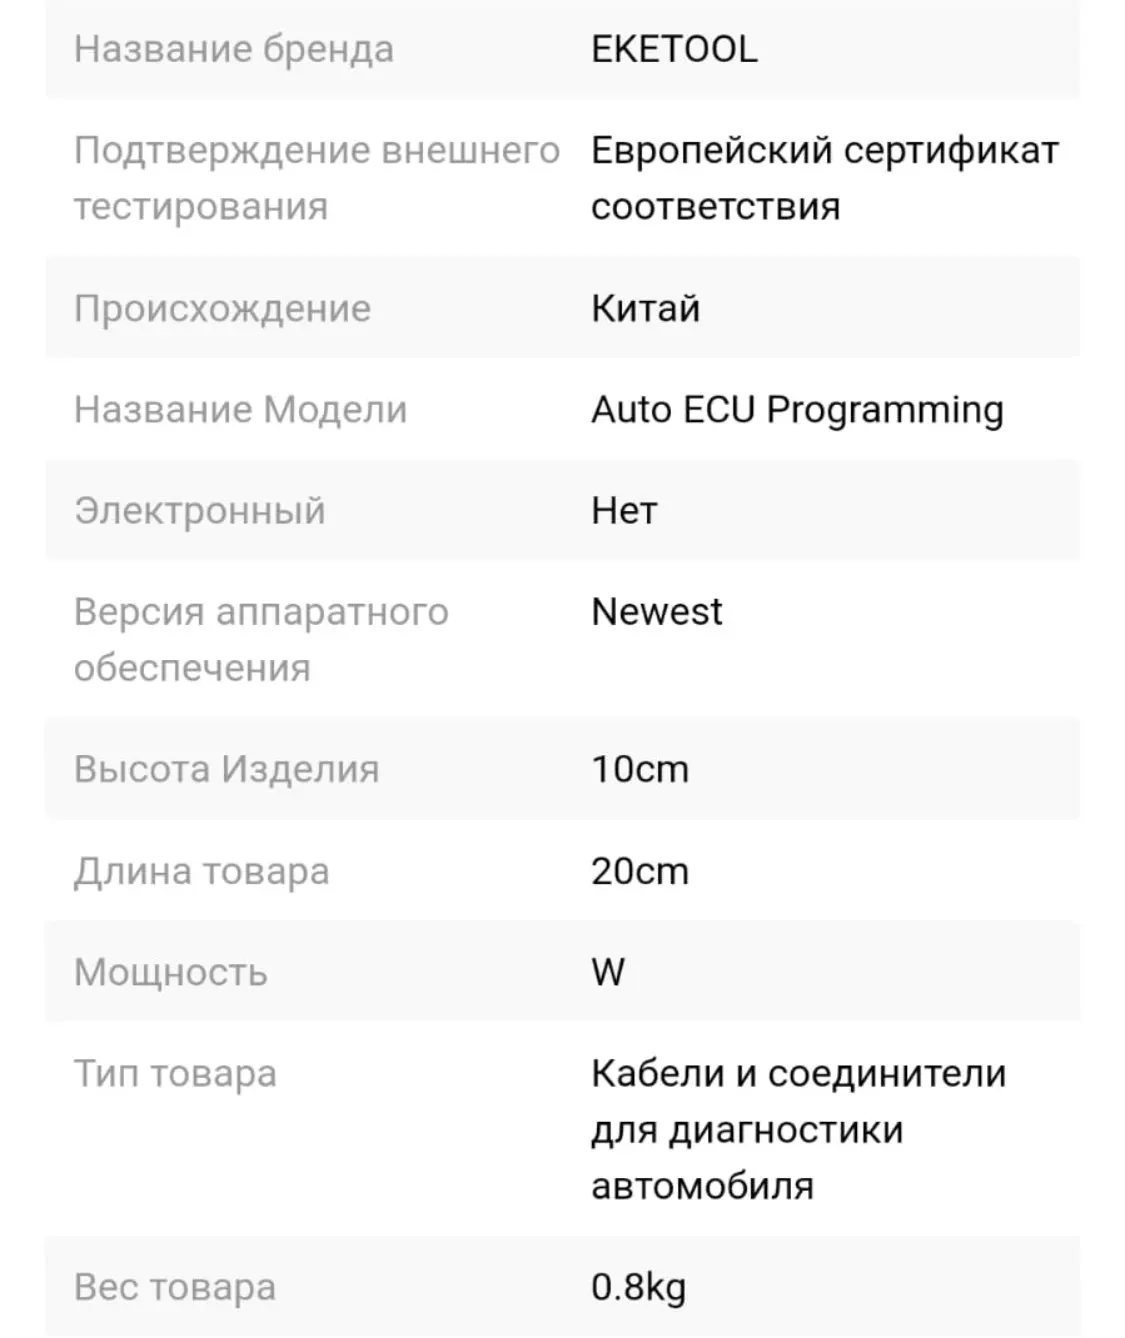Select the "Высота Изделия" label
This screenshot has width=1125, height=1338.
coord(226,769)
